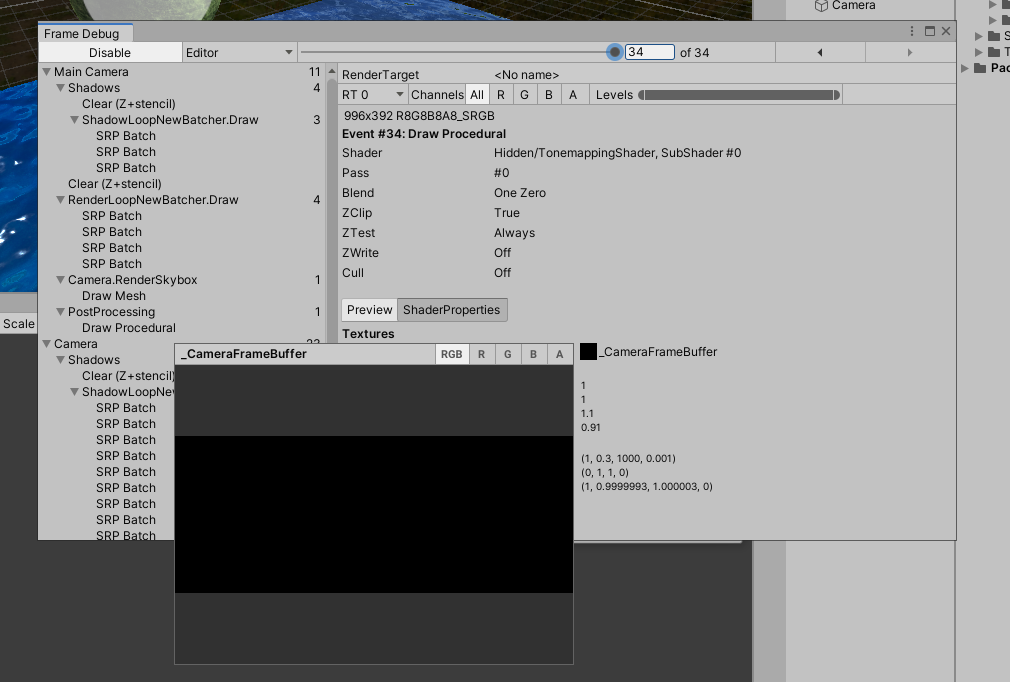Click the frame number field showing 34
Image resolution: width=1010 pixels, height=682 pixels.
[x=650, y=51]
